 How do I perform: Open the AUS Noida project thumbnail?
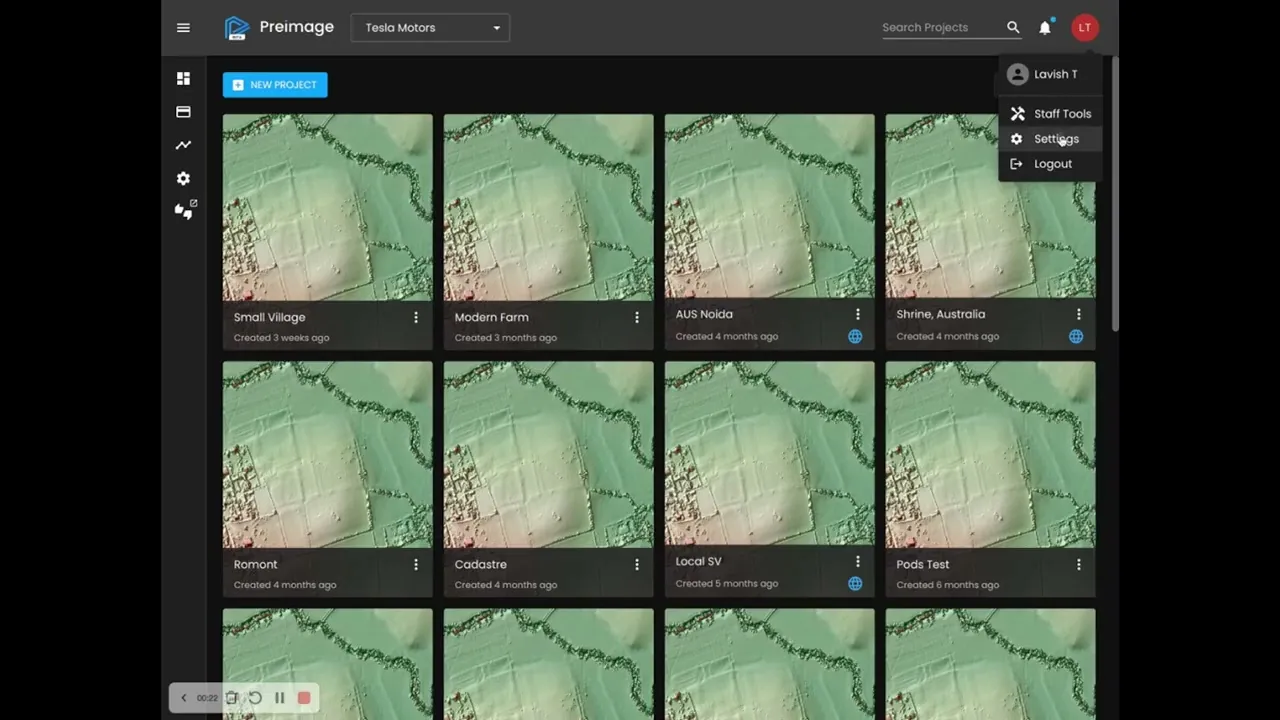click(770, 206)
